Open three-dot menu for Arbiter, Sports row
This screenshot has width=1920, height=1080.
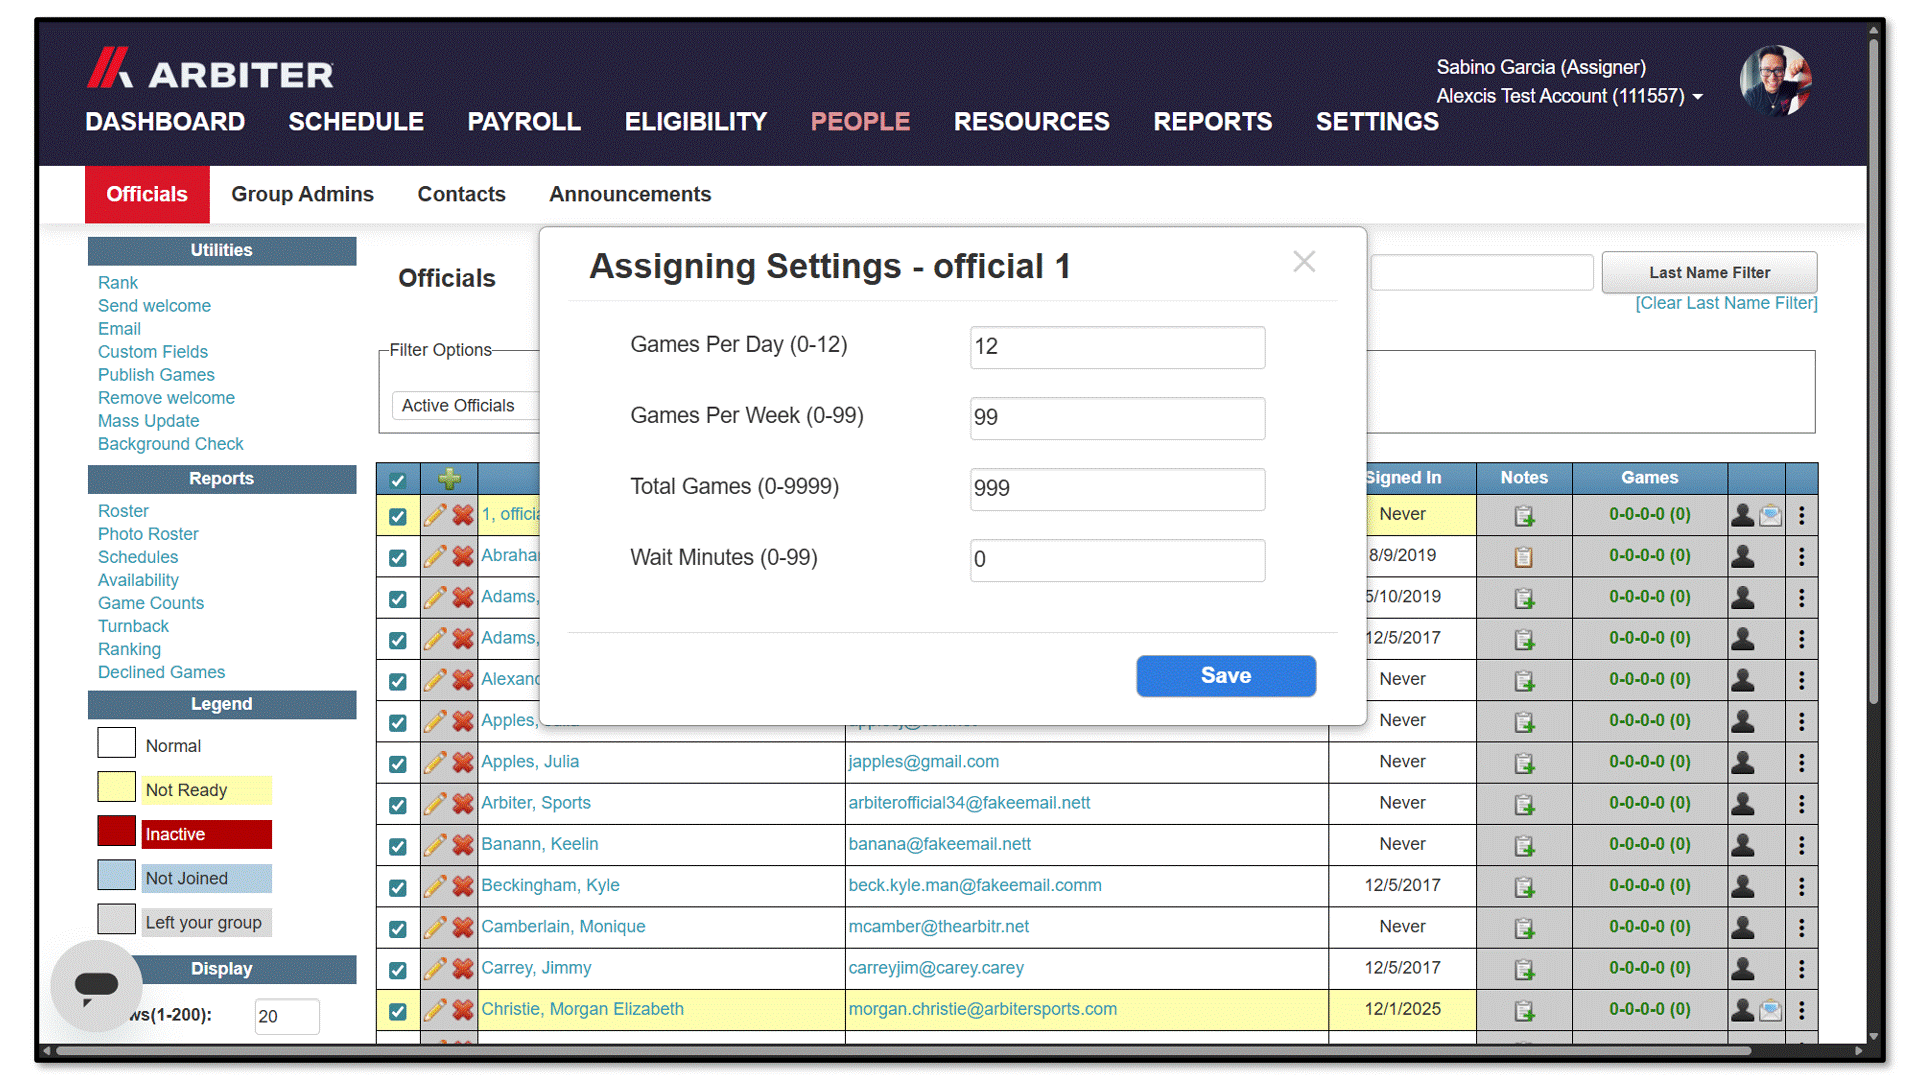click(x=1802, y=803)
